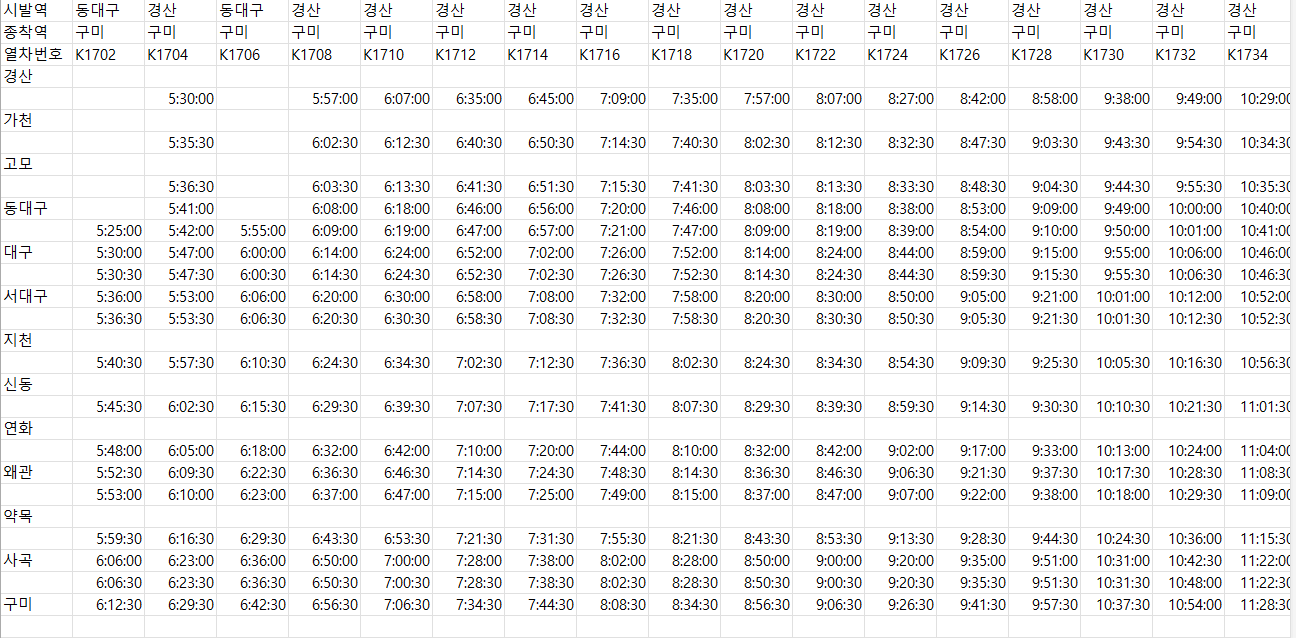Select the 동대구 origin cell above K1706
The height and width of the screenshot is (638, 1296).
pyautogui.click(x=253, y=11)
